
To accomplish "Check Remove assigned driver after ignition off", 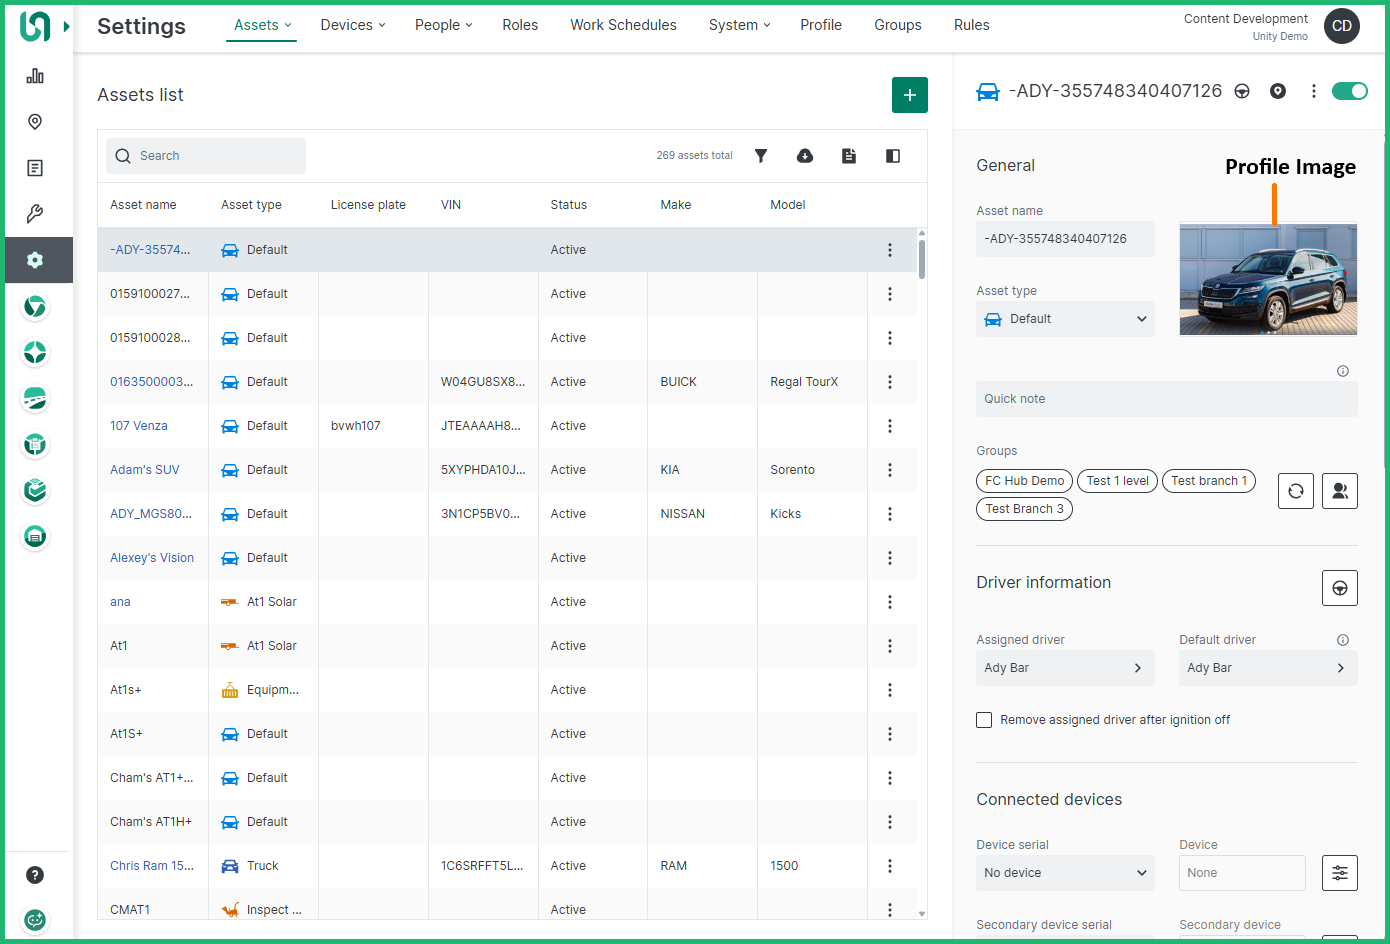I will point(984,720).
